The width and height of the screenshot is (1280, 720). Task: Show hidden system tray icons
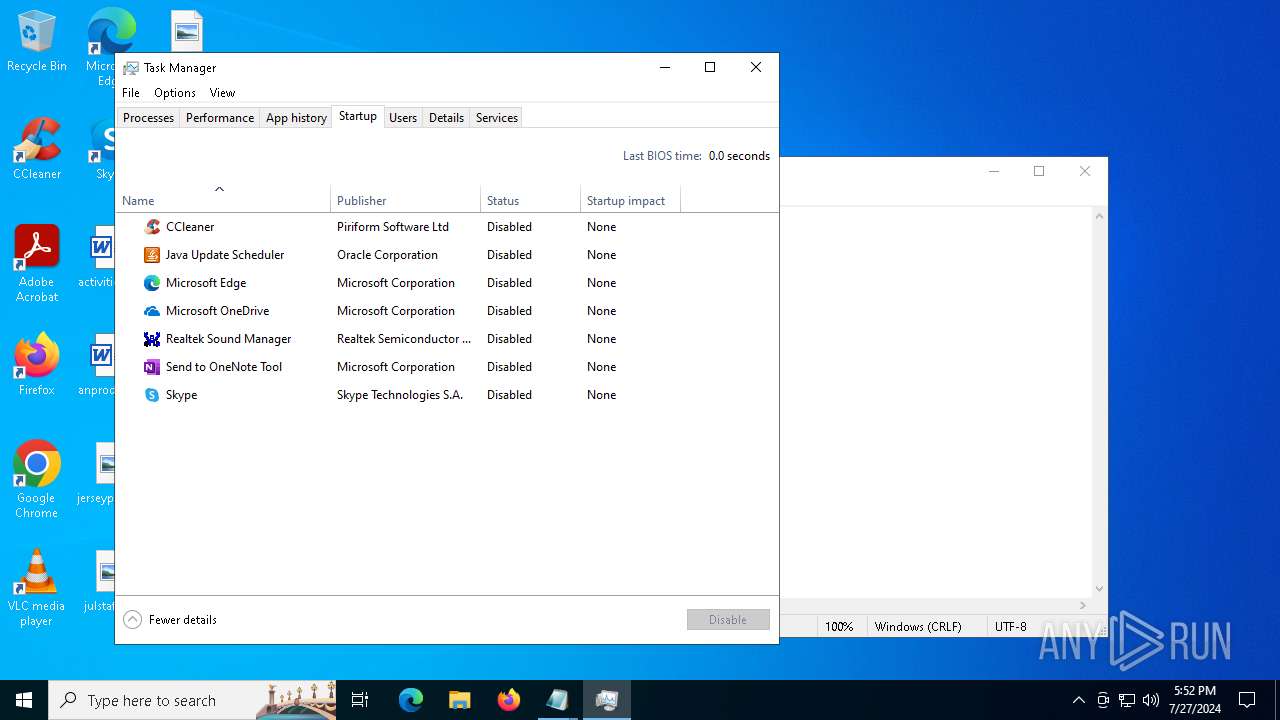(x=1078, y=700)
